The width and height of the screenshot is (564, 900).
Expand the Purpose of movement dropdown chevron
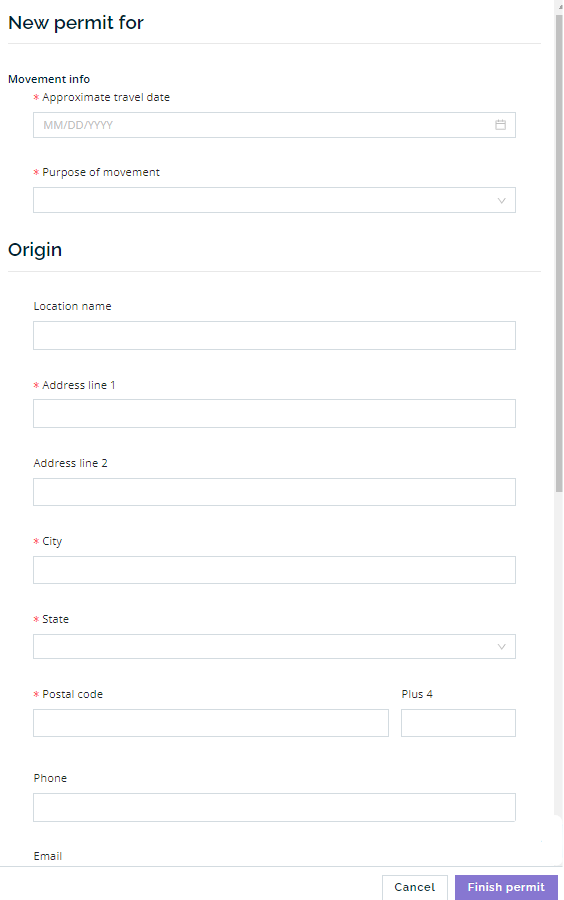[x=501, y=200]
